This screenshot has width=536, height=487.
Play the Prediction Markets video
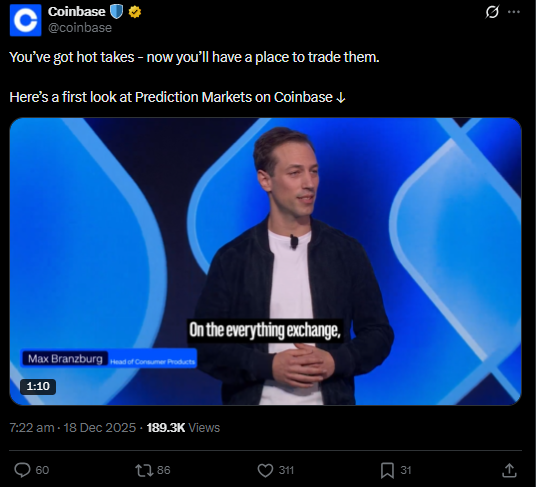click(x=265, y=261)
